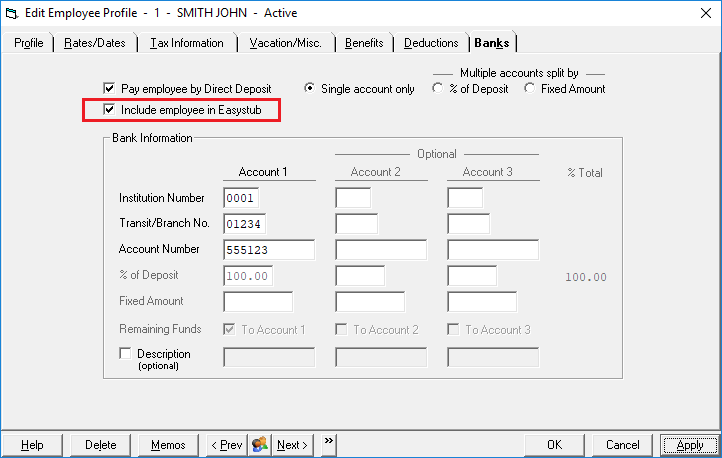Click the Help button
Screen dimensions: 722x458
32,445
